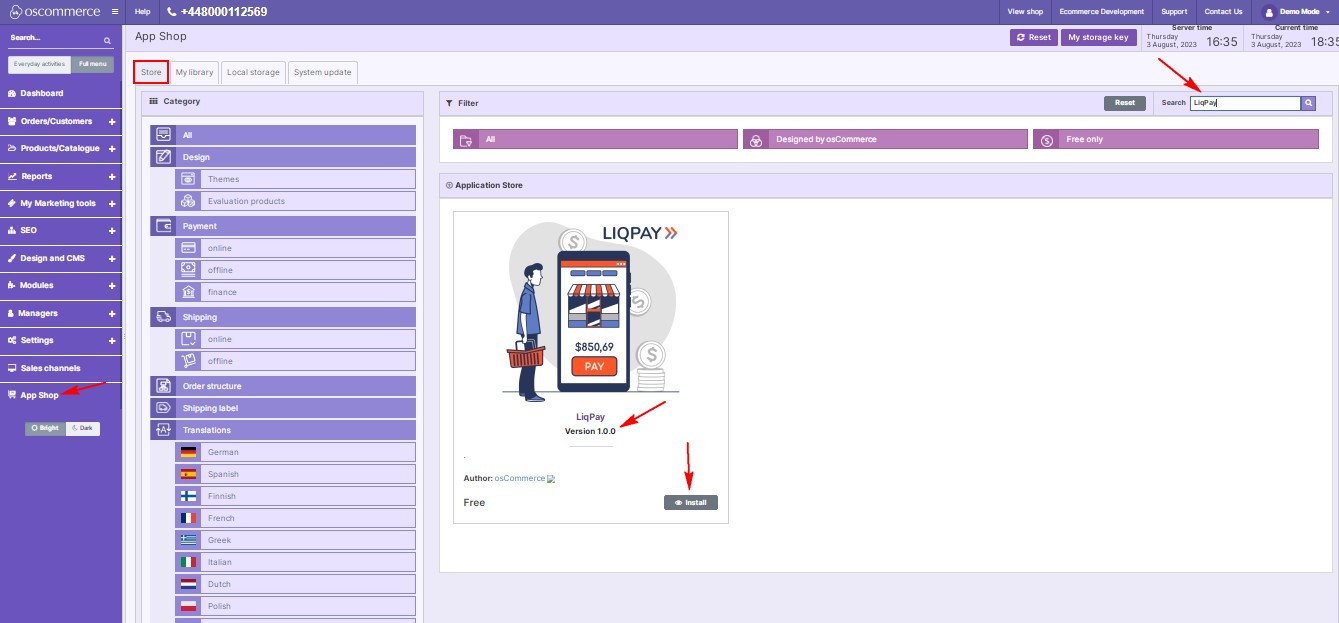Click osCommerce author link
Image resolution: width=1339 pixels, height=623 pixels.
(x=520, y=479)
